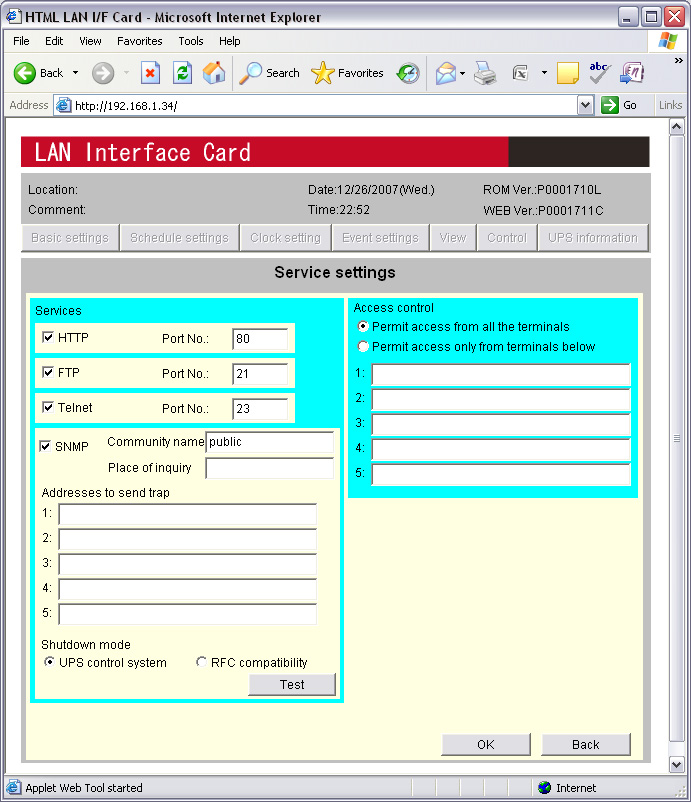Stop loading with the red X icon
This screenshot has height=802, width=691.
coord(150,73)
